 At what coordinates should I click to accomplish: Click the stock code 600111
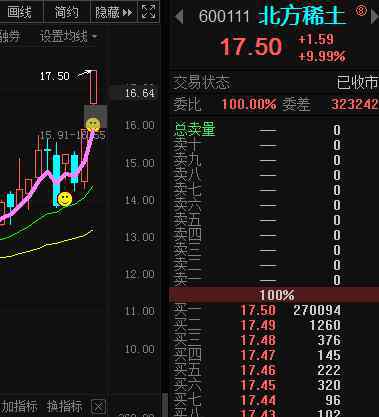(224, 16)
